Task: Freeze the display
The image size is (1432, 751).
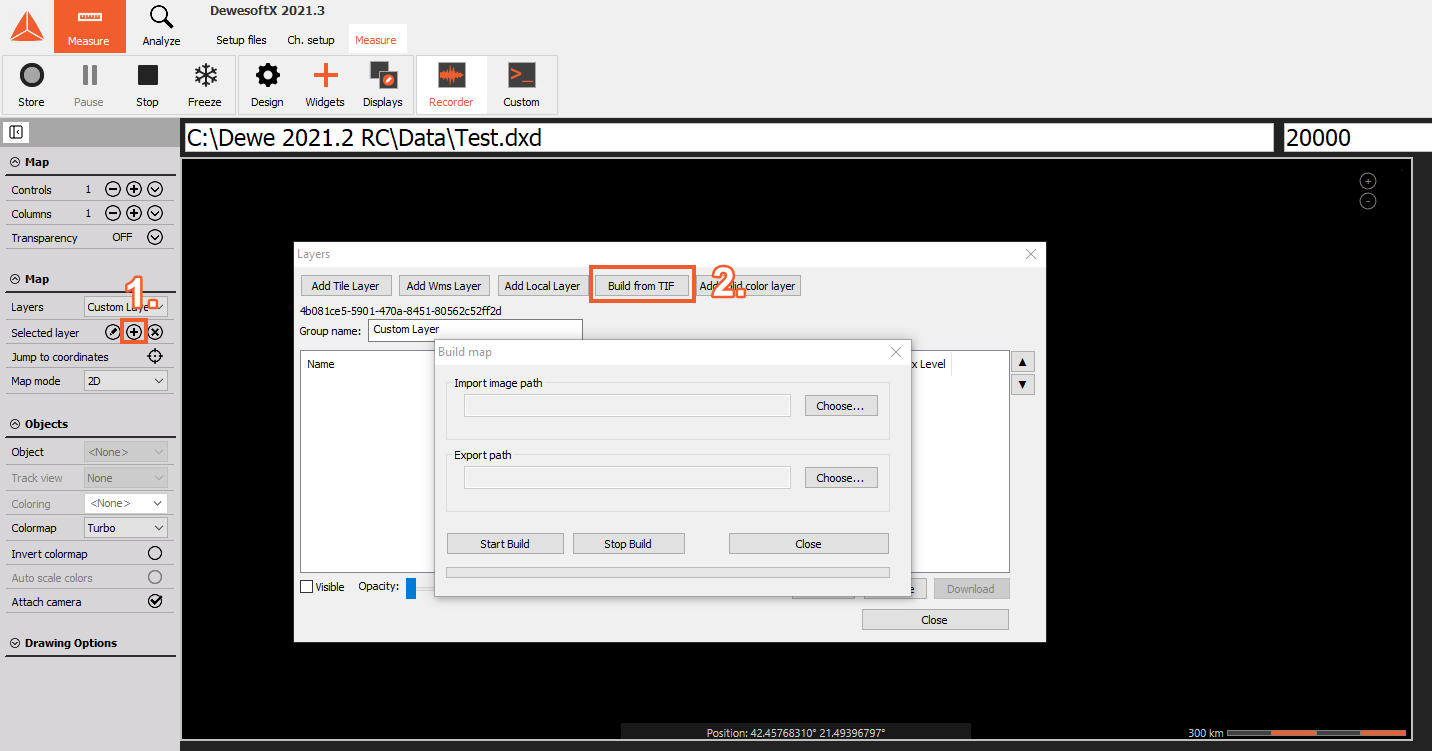Action: (205, 85)
